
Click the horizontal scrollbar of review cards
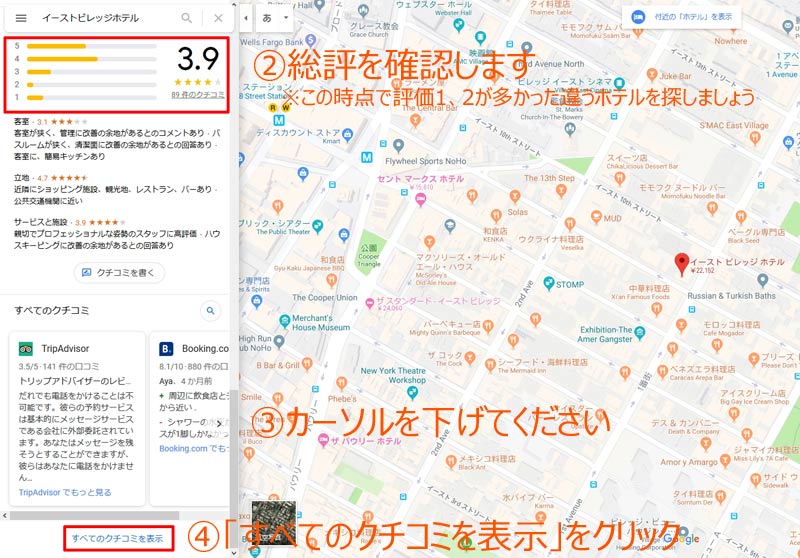click(x=94, y=515)
